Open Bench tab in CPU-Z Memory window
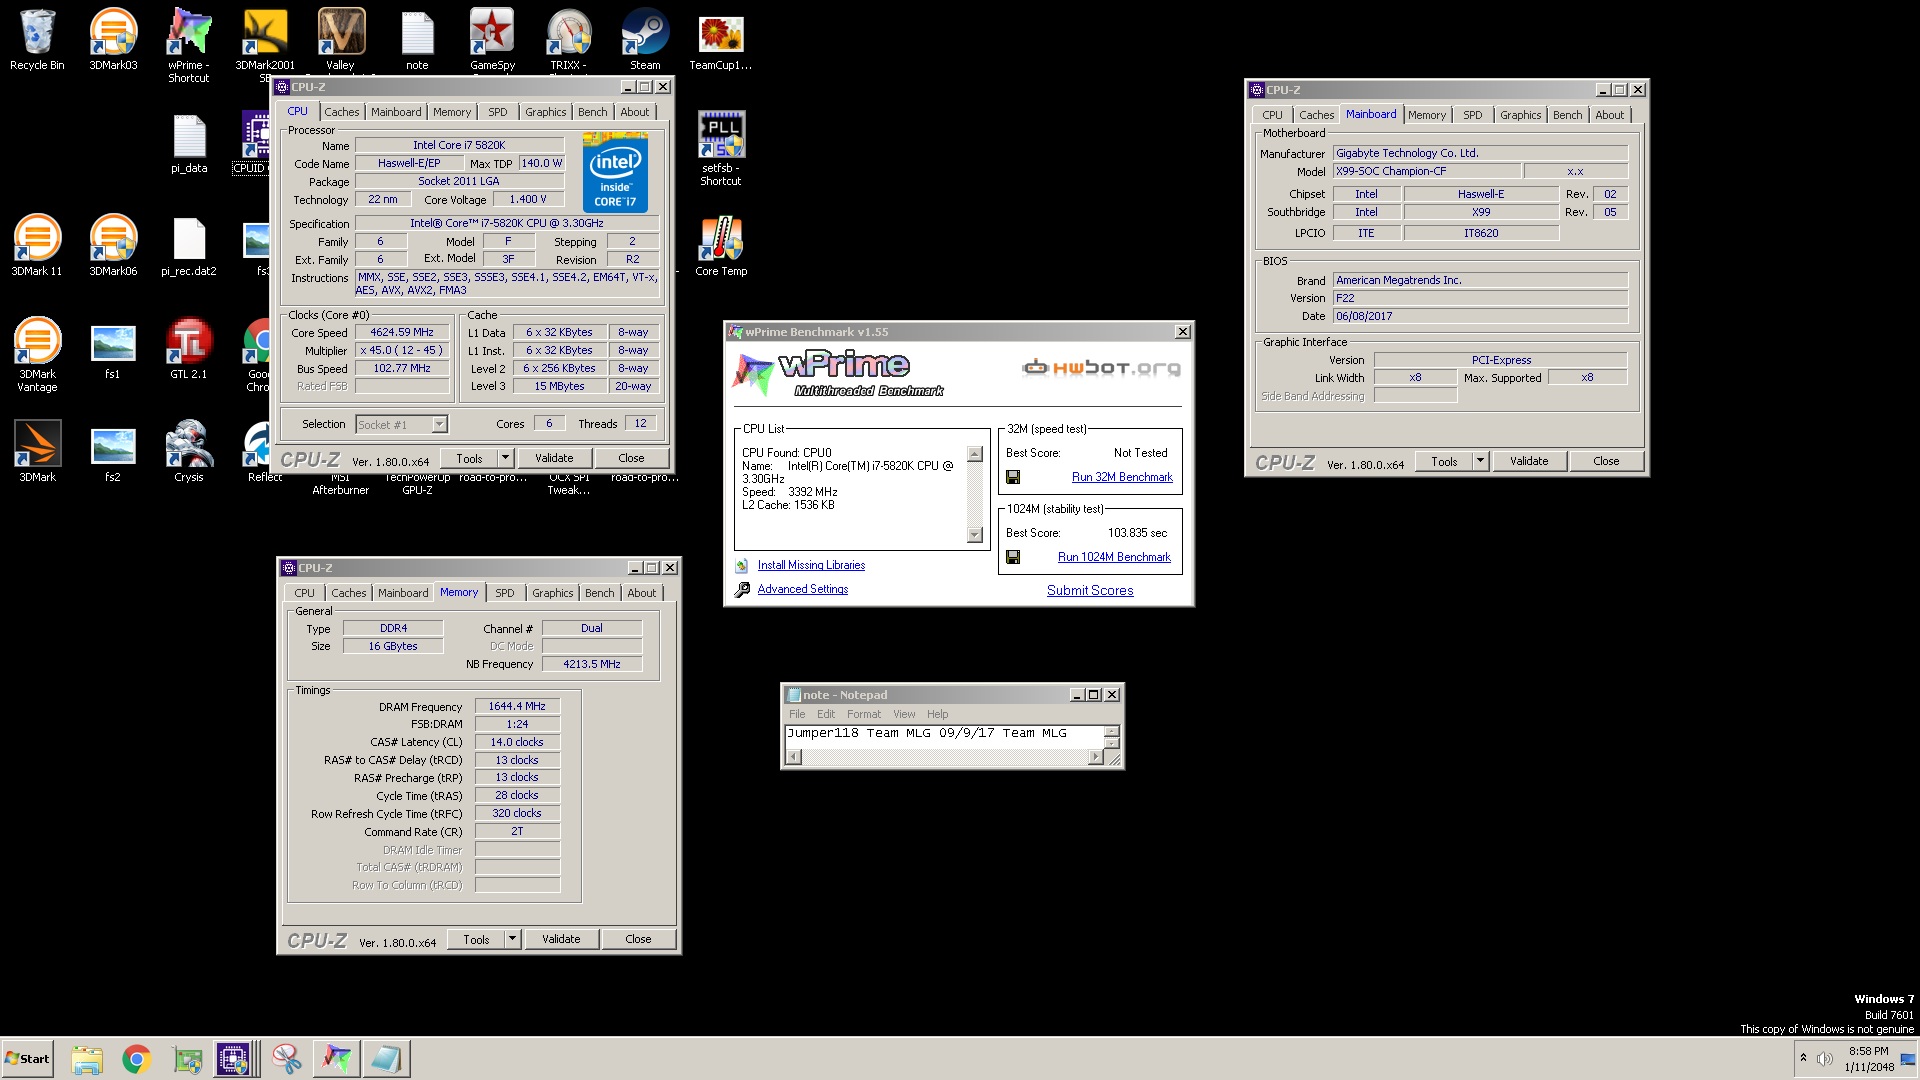 [x=600, y=593]
